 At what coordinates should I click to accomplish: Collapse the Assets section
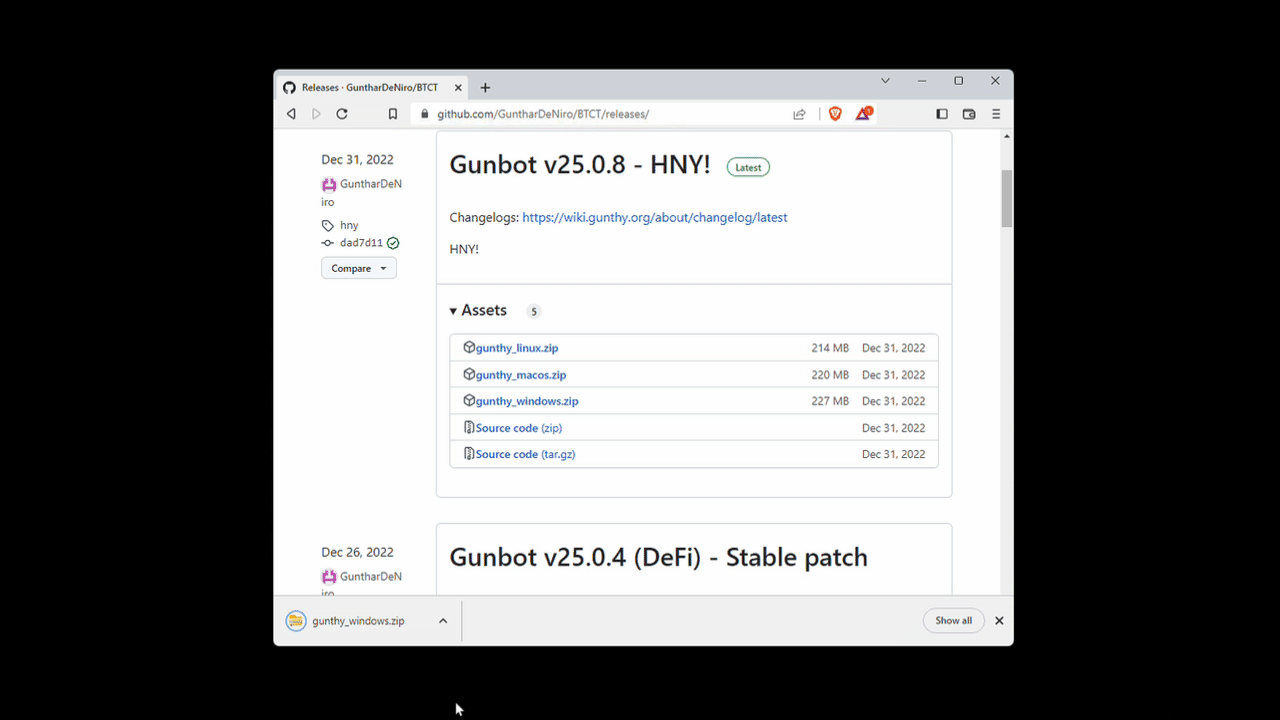(x=479, y=311)
